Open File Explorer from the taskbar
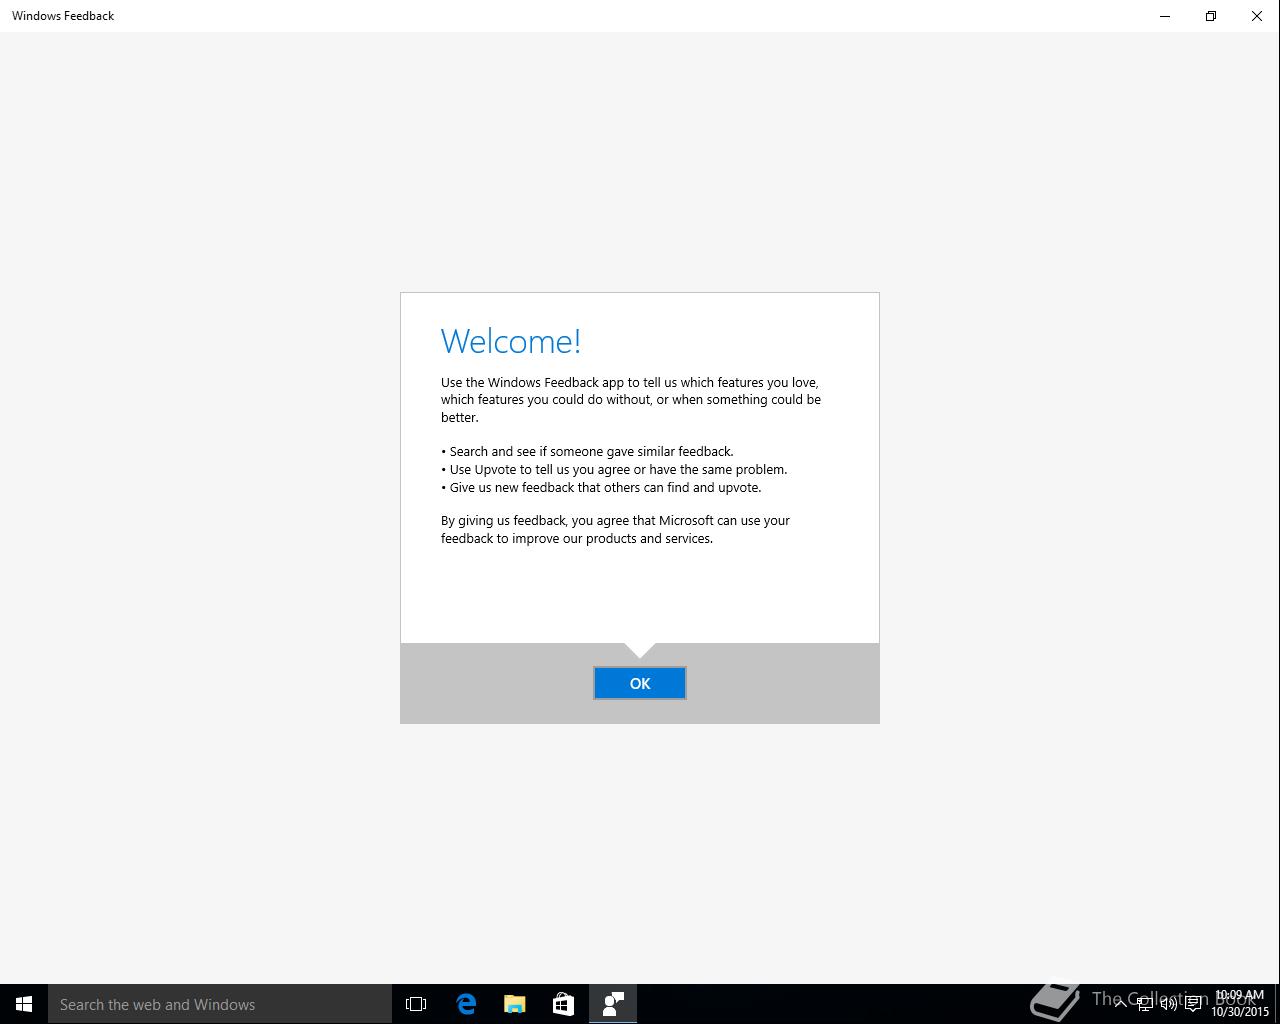The height and width of the screenshot is (1024, 1280). [515, 1004]
